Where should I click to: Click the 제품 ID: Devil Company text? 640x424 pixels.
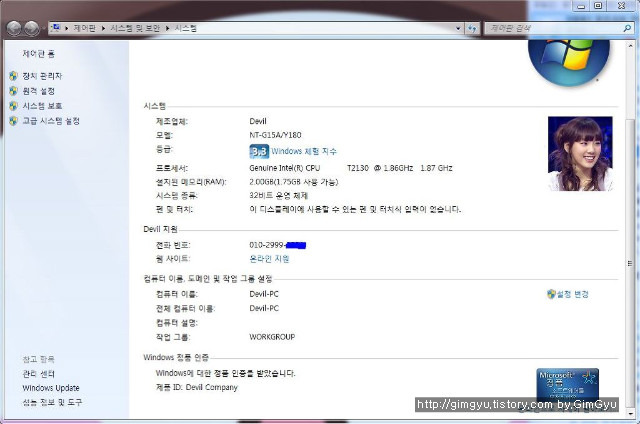click(x=197, y=387)
